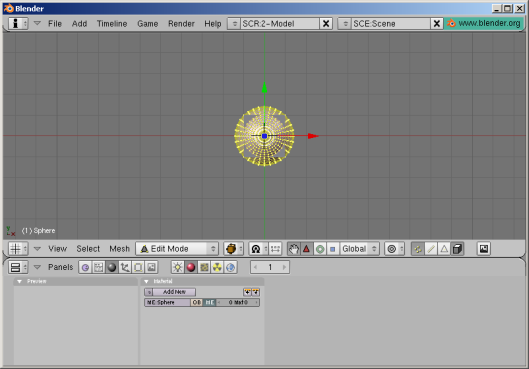Switch to the Shading context sphere icon
The height and width of the screenshot is (369, 529).
click(x=112, y=267)
